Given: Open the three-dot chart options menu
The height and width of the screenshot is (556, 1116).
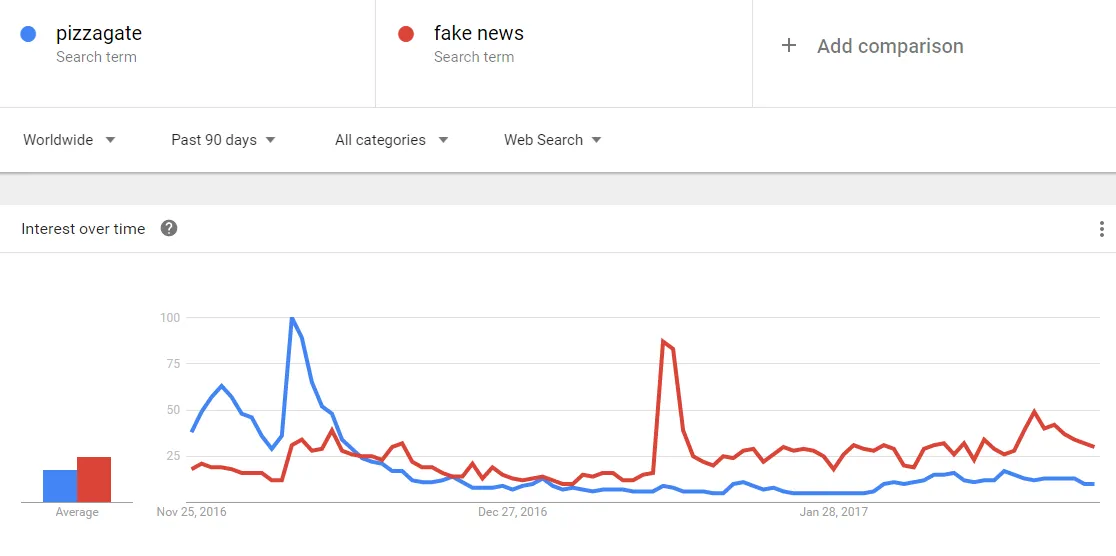Looking at the screenshot, I should point(1101,229).
